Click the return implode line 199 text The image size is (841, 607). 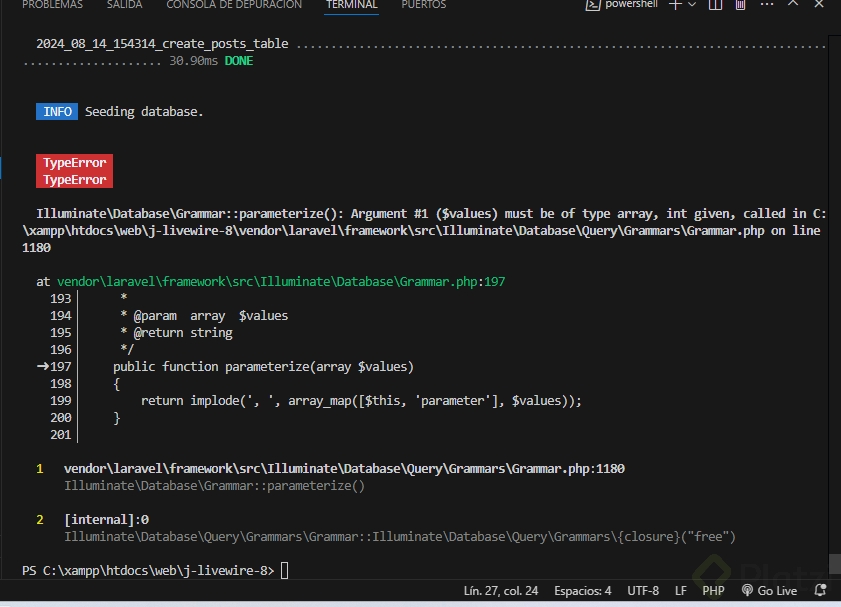pyautogui.click(x=361, y=401)
